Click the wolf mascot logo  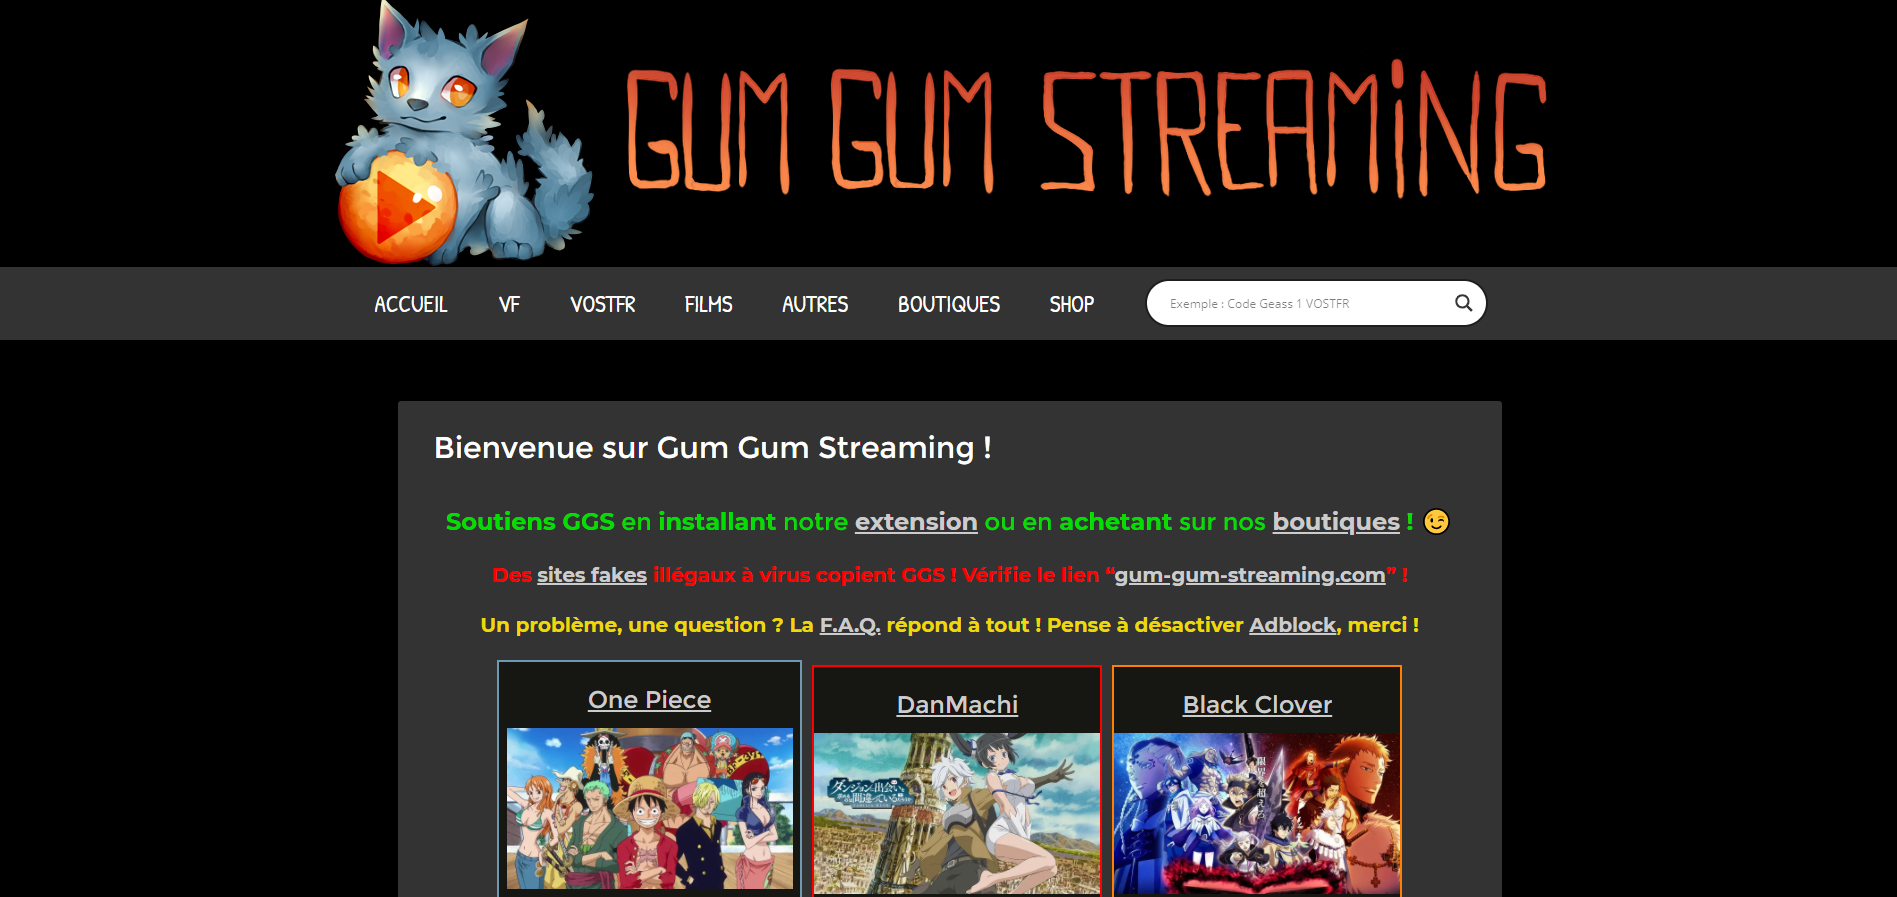click(464, 133)
